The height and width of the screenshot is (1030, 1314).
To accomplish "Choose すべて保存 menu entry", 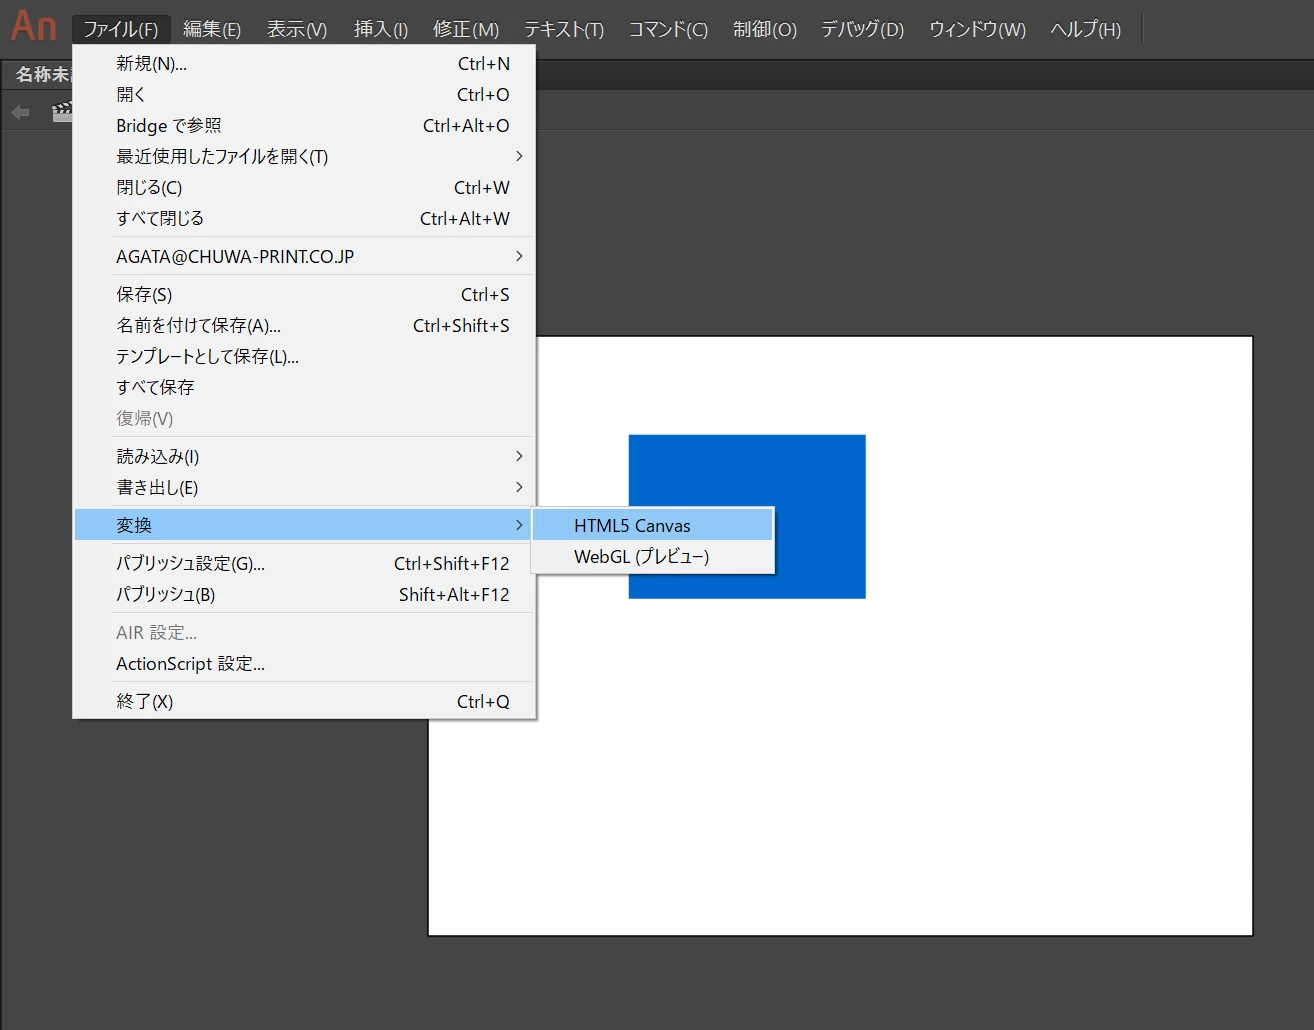I will pos(305,388).
